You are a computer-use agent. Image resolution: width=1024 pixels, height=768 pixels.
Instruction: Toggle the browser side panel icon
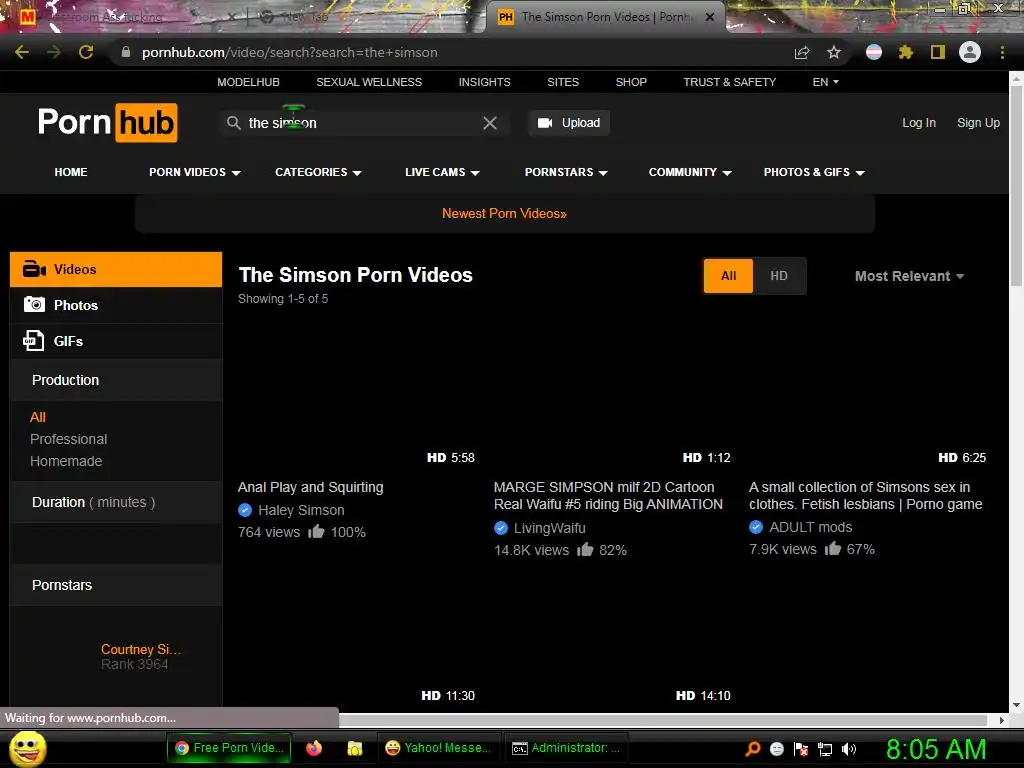coord(938,52)
